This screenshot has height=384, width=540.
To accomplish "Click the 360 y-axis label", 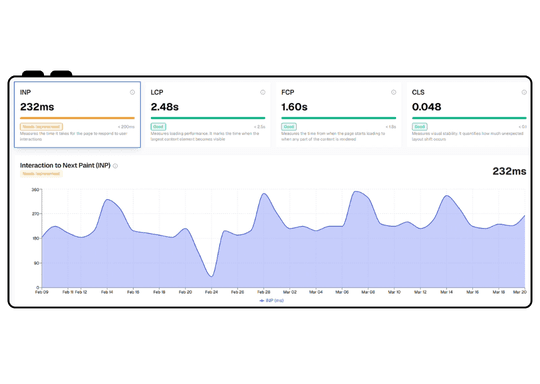I will pyautogui.click(x=35, y=190).
